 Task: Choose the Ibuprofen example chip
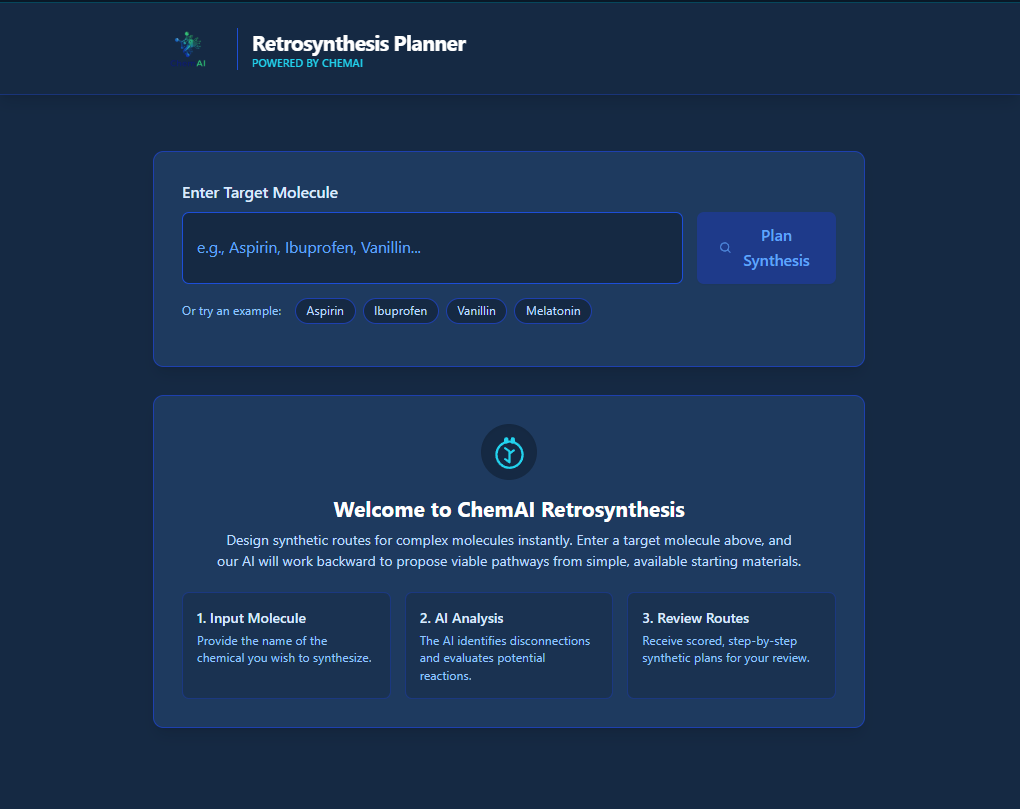[400, 311]
